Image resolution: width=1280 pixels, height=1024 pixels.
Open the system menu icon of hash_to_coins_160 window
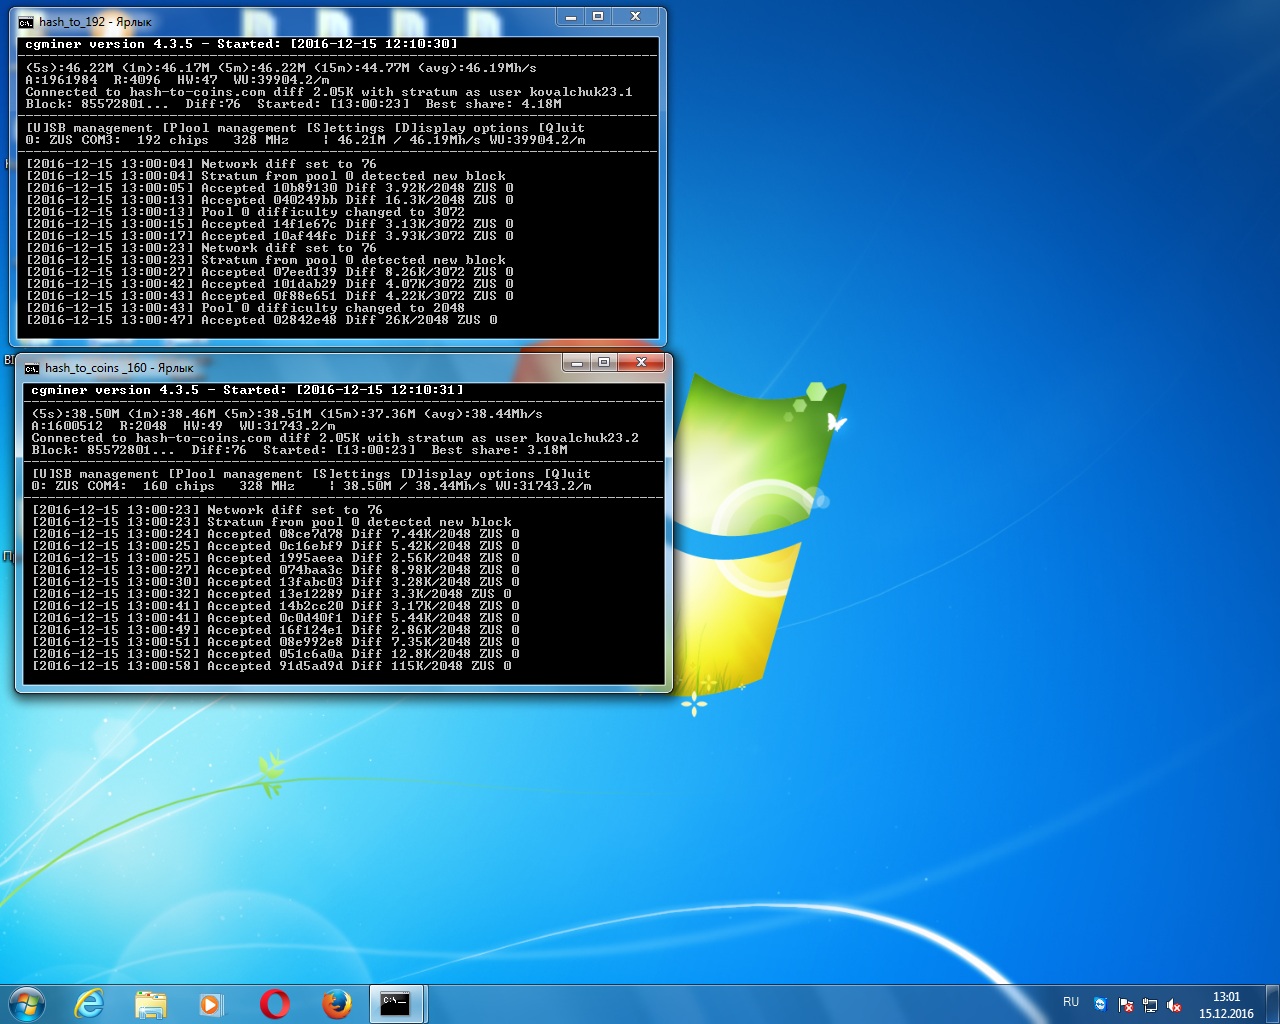pyautogui.click(x=32, y=368)
